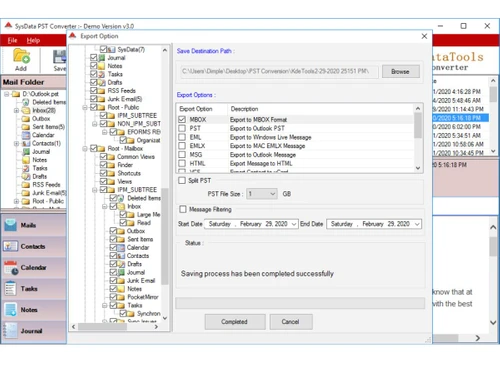The height and width of the screenshot is (375, 500).
Task: Select Tasks in Mail Folder tree
Action: click(40, 168)
